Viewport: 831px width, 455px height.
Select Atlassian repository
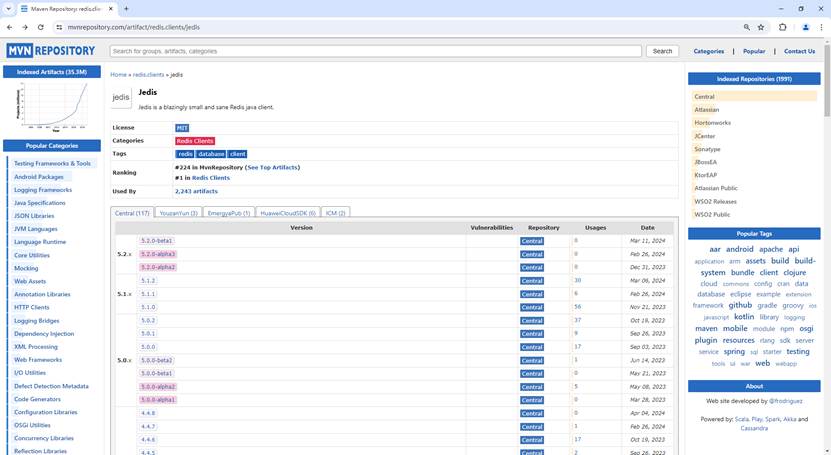click(706, 110)
